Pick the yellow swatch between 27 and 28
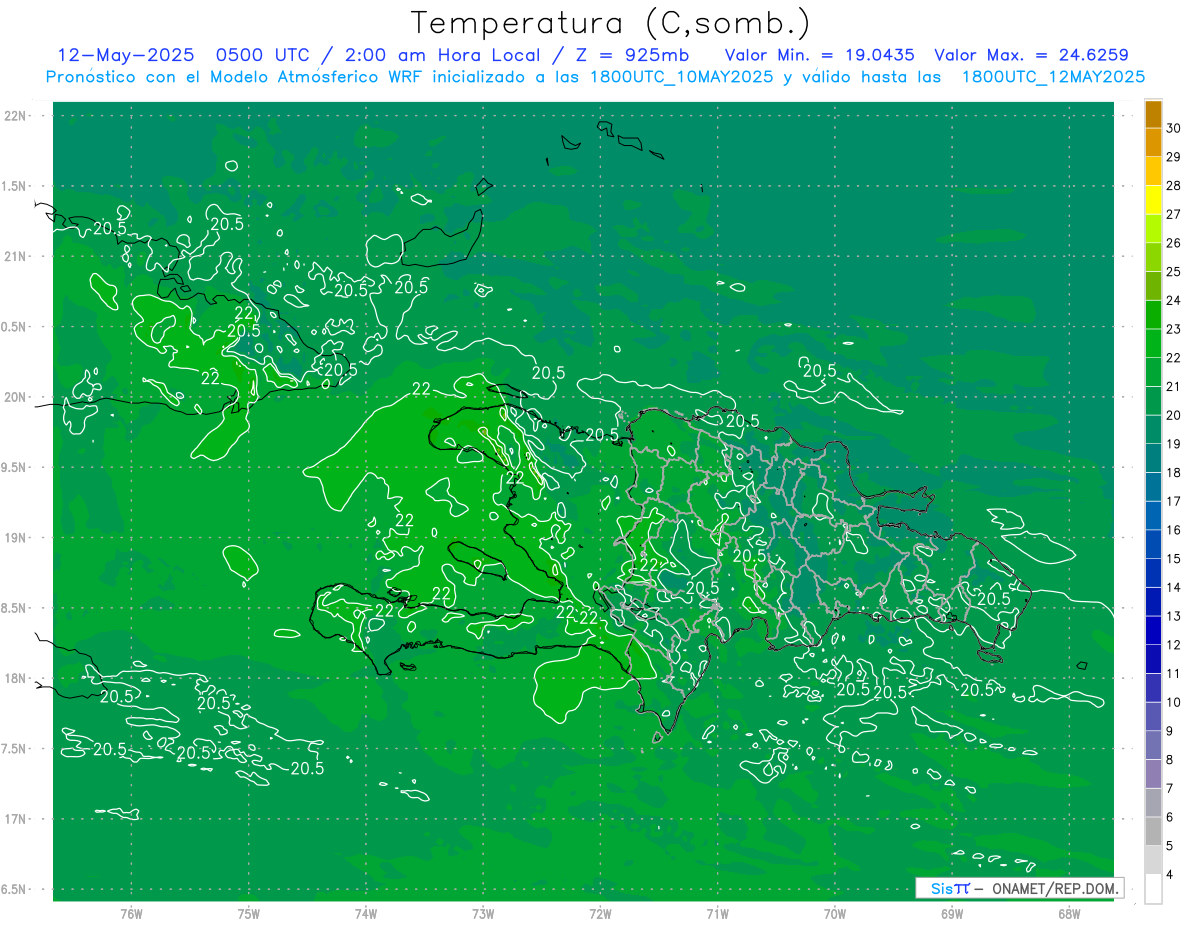This screenshot has height=927, width=1200. click(1153, 199)
